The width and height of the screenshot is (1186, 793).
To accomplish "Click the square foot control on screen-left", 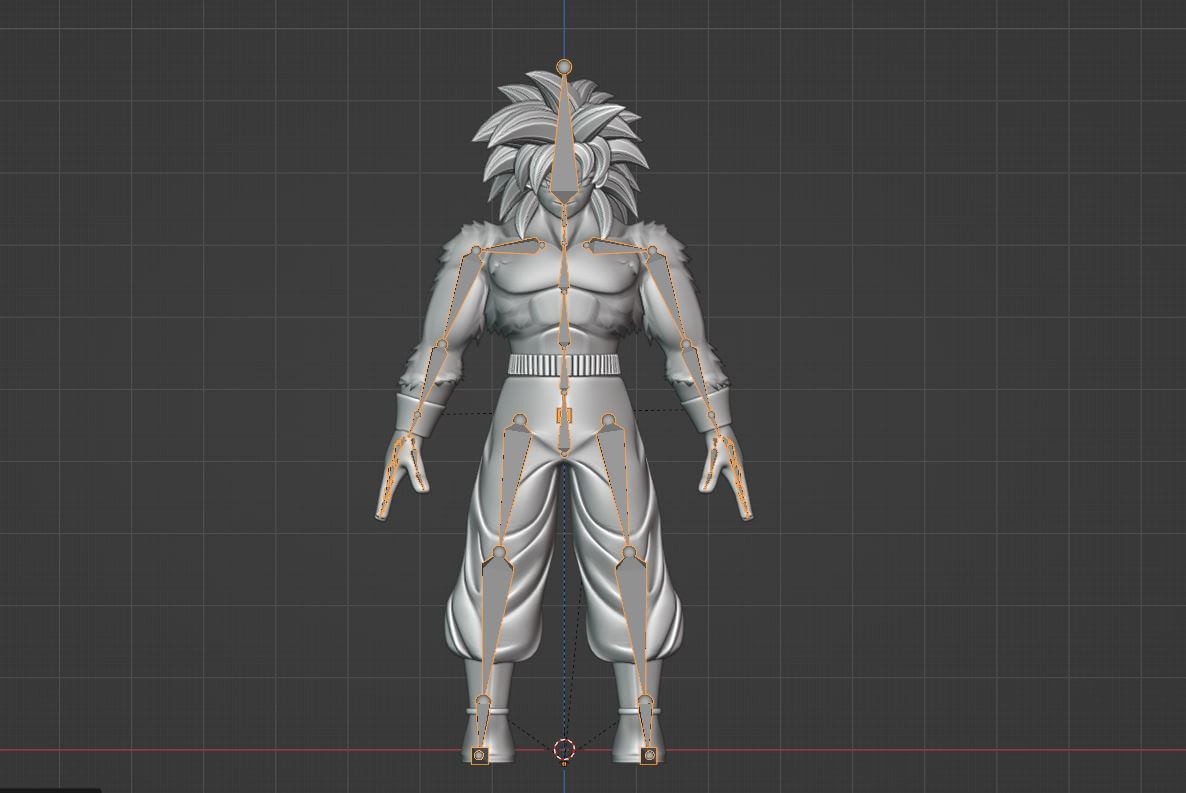I will (480, 755).
